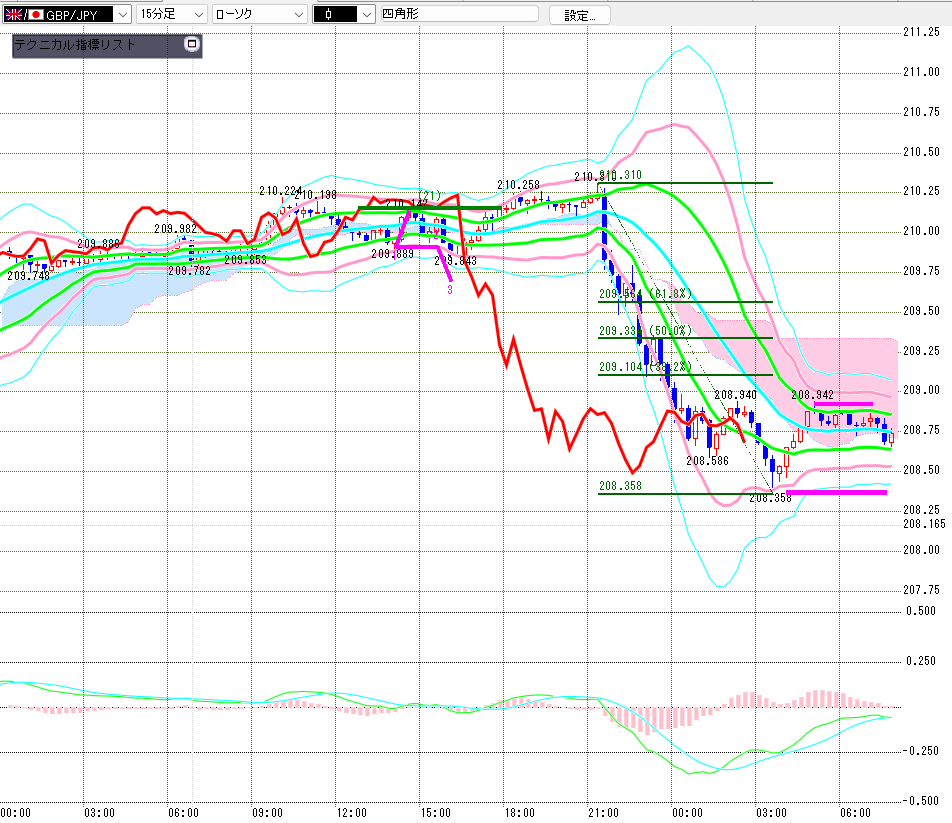Click the 208.165 current price on axis
Image resolution: width=952 pixels, height=823 pixels.
(924, 524)
